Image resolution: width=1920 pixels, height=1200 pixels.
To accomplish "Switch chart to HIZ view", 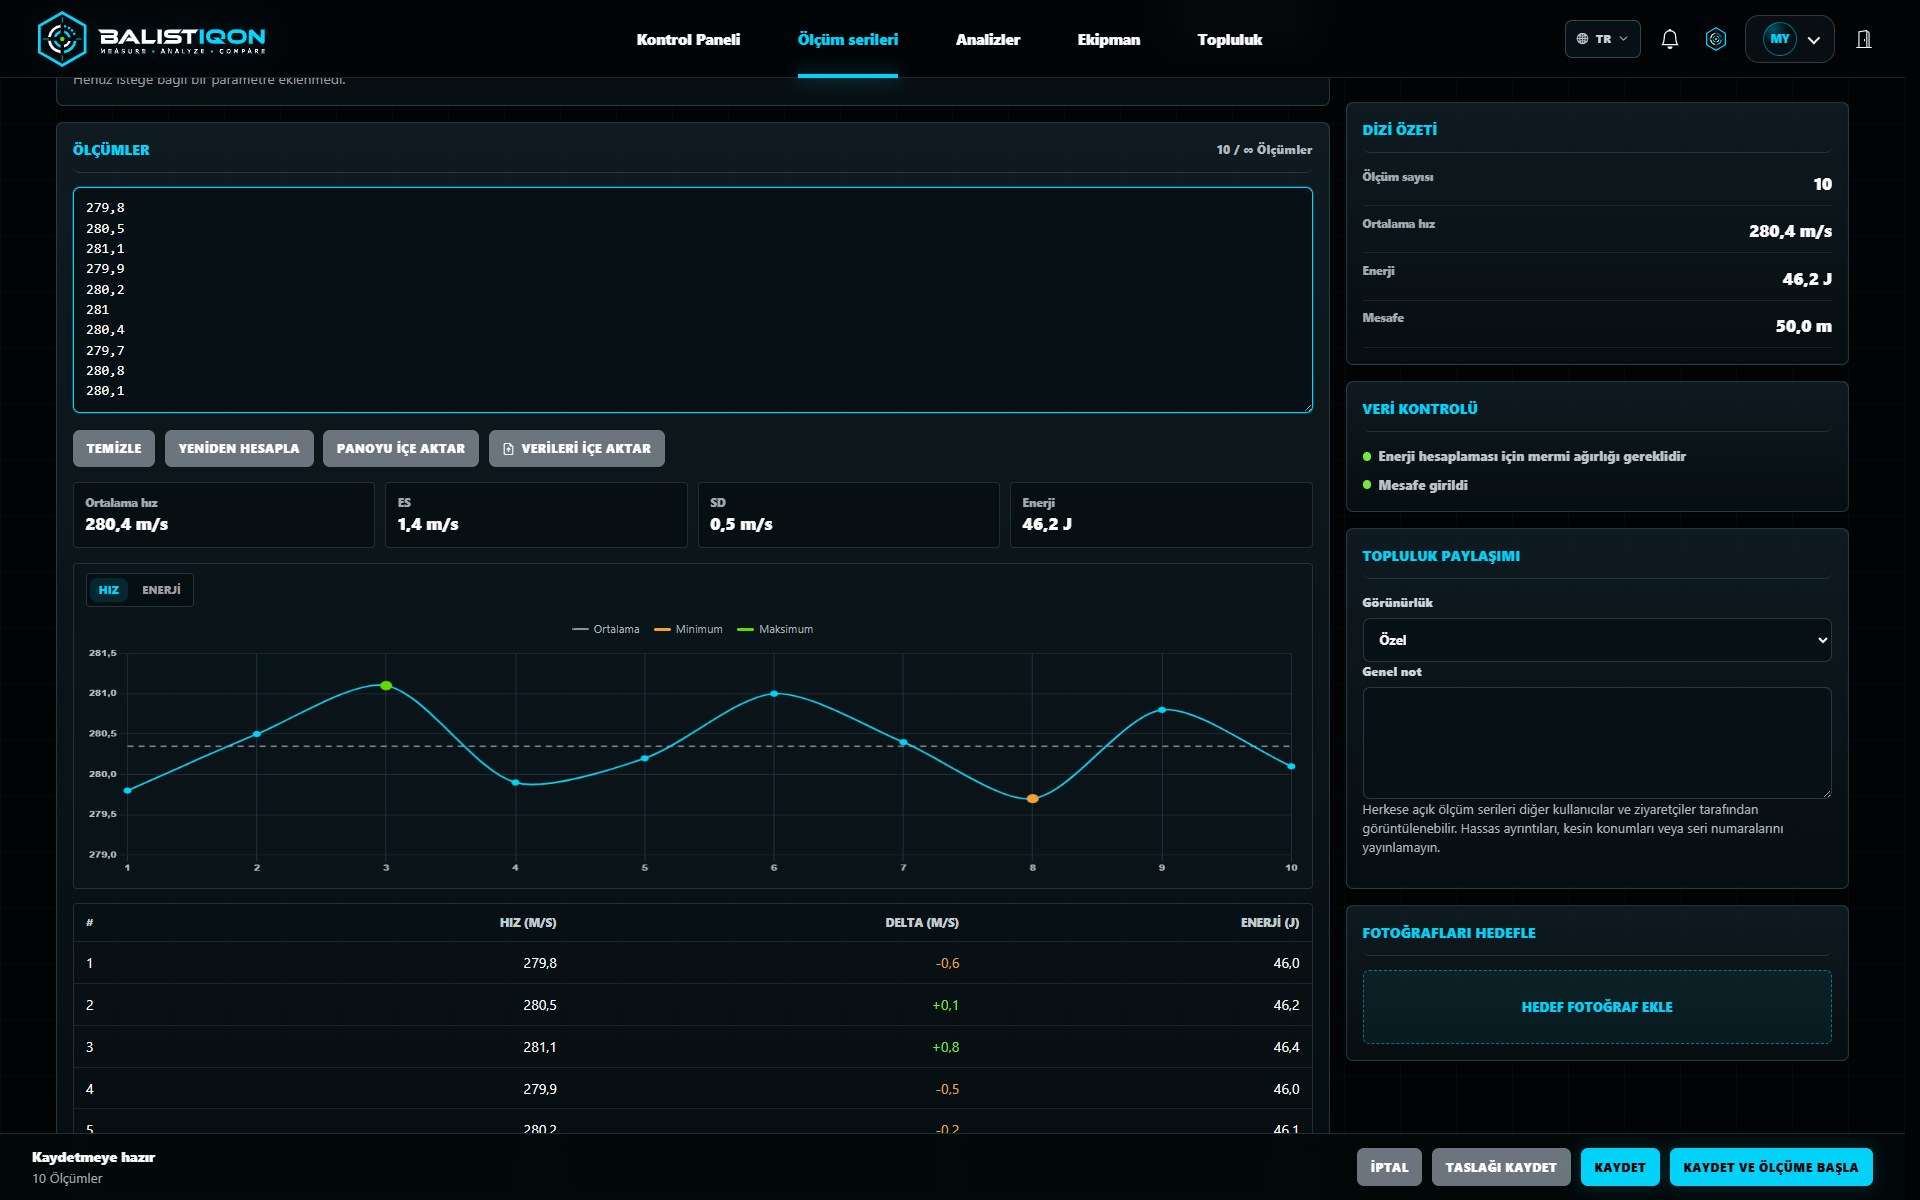I will [x=109, y=590].
